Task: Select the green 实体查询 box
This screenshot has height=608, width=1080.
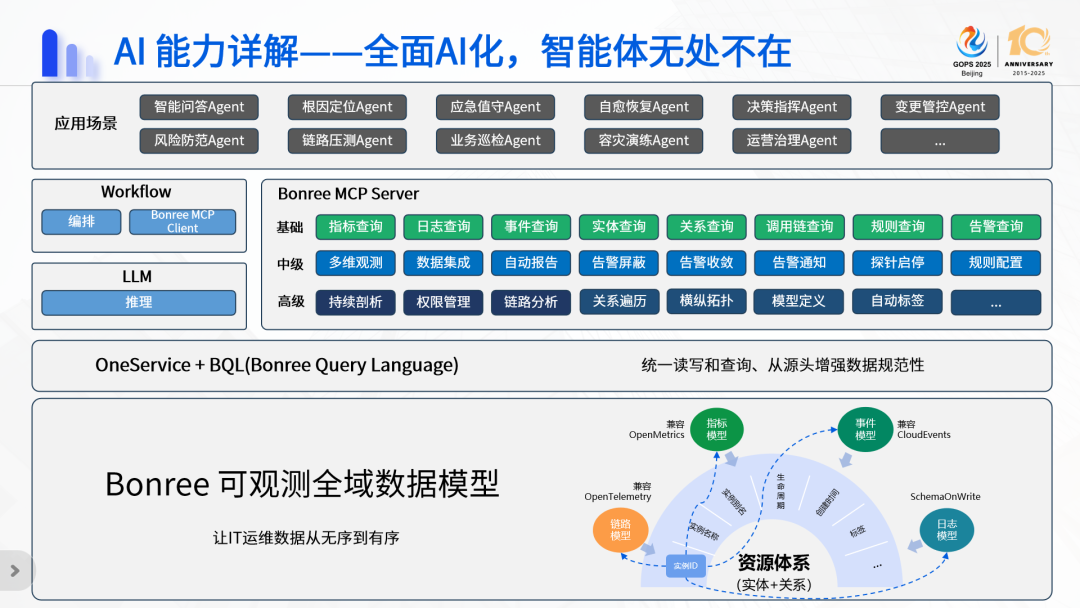Action: click(619, 227)
